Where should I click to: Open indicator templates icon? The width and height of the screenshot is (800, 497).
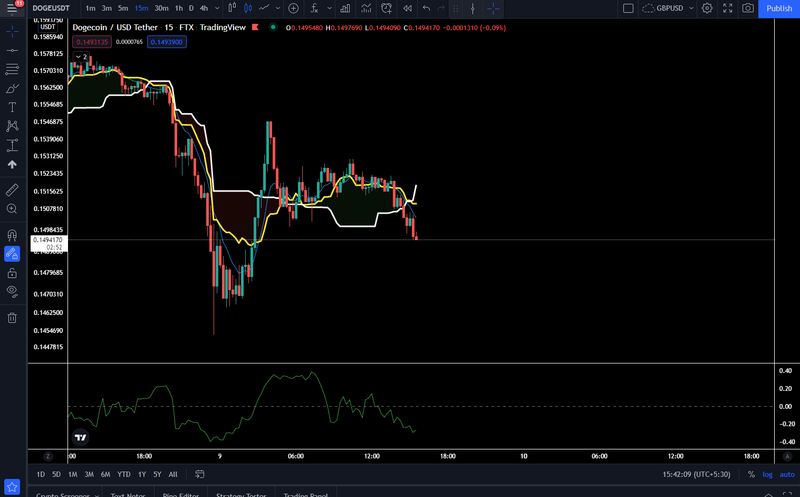pos(366,8)
